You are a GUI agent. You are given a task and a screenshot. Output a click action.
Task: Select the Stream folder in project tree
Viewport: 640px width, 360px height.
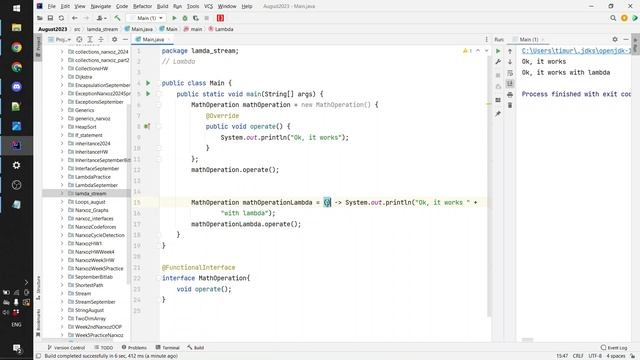83,293
